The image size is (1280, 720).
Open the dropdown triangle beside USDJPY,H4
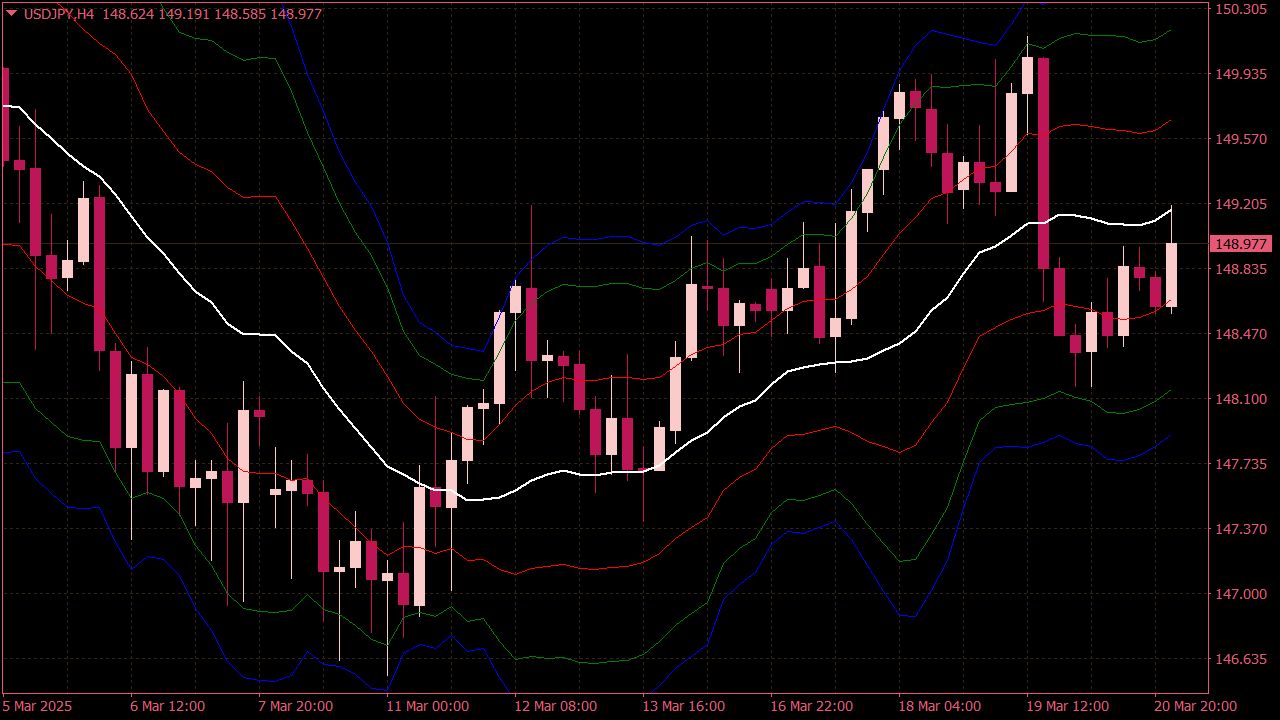pyautogui.click(x=12, y=12)
